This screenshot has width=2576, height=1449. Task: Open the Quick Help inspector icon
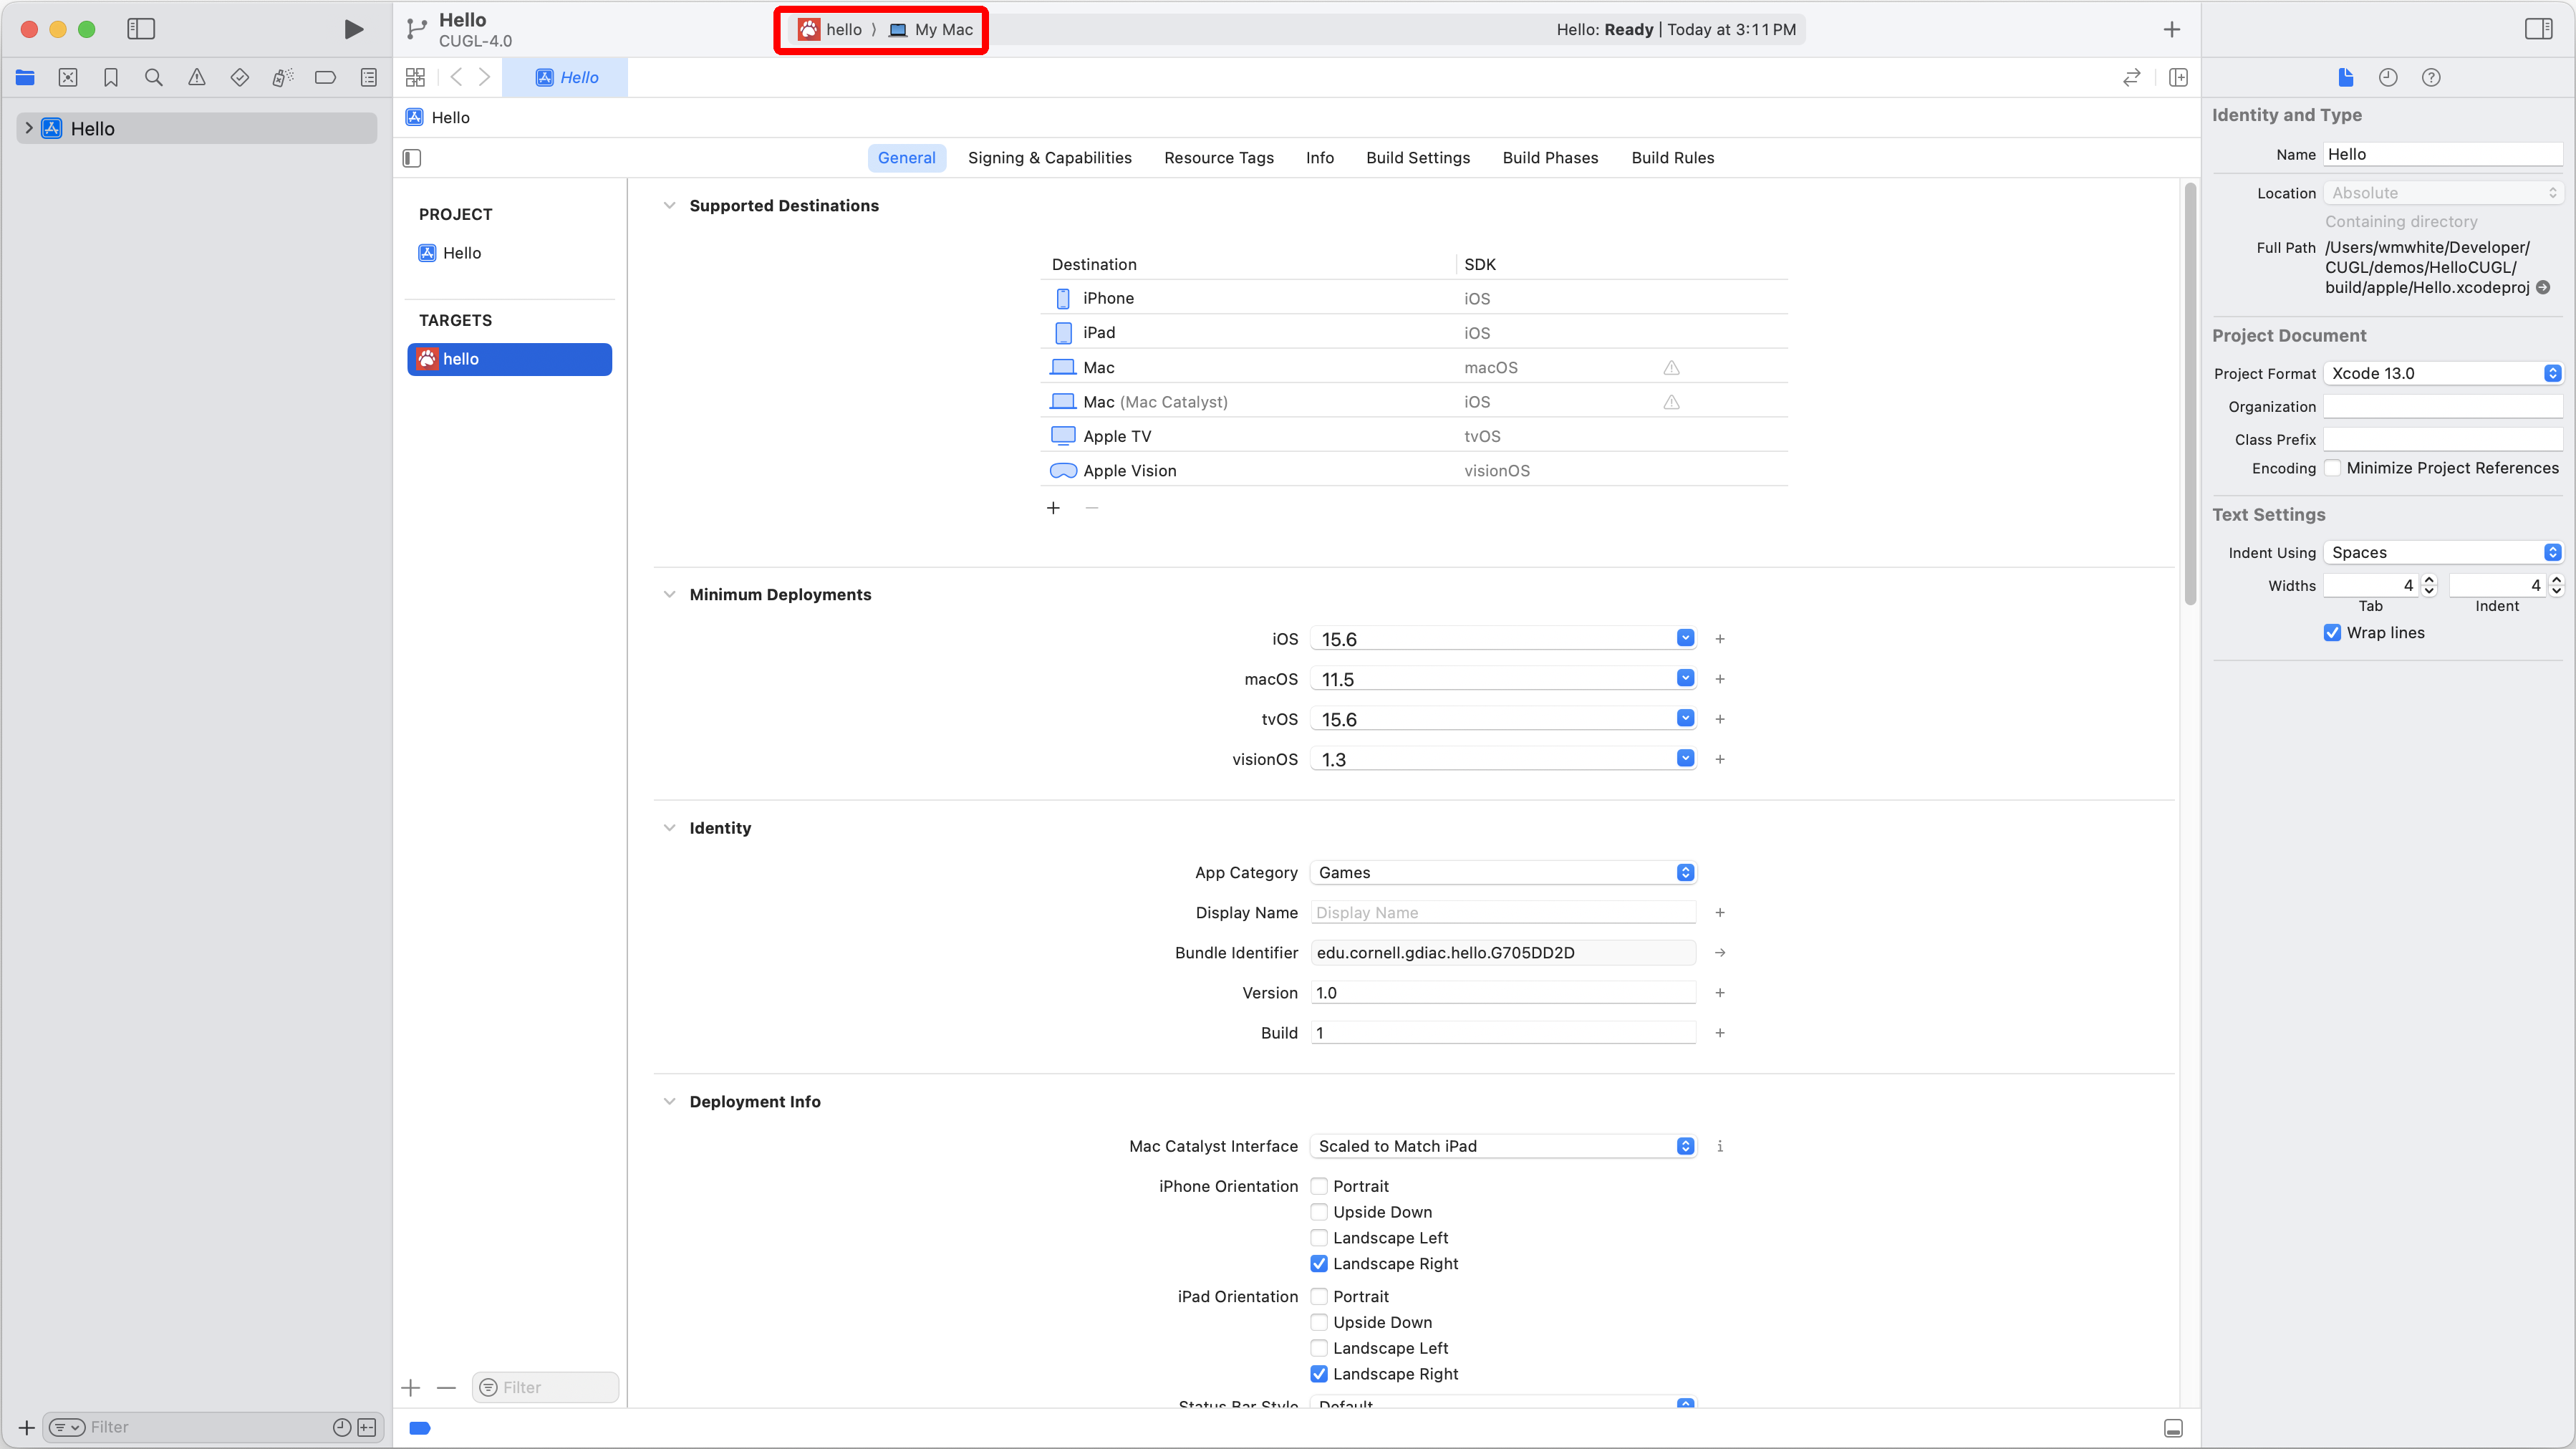(x=2431, y=77)
